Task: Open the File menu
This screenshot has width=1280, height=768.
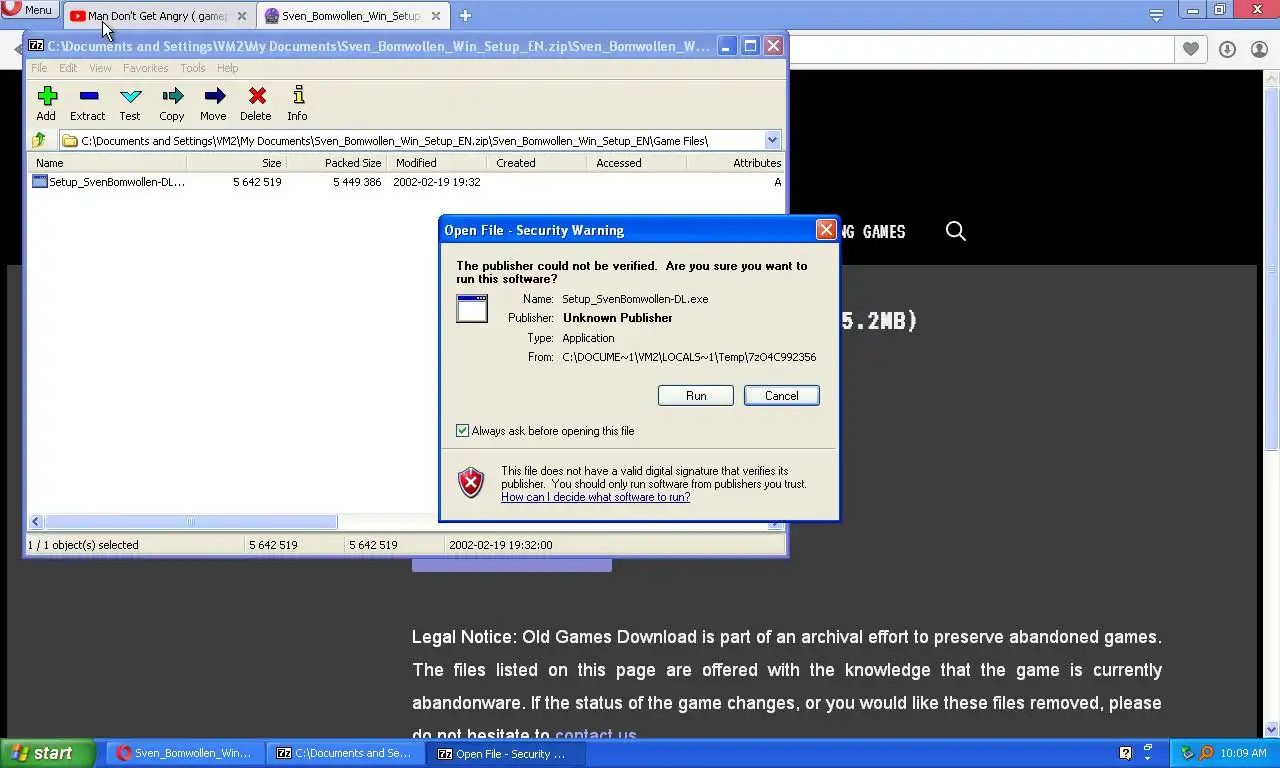Action: coord(39,68)
